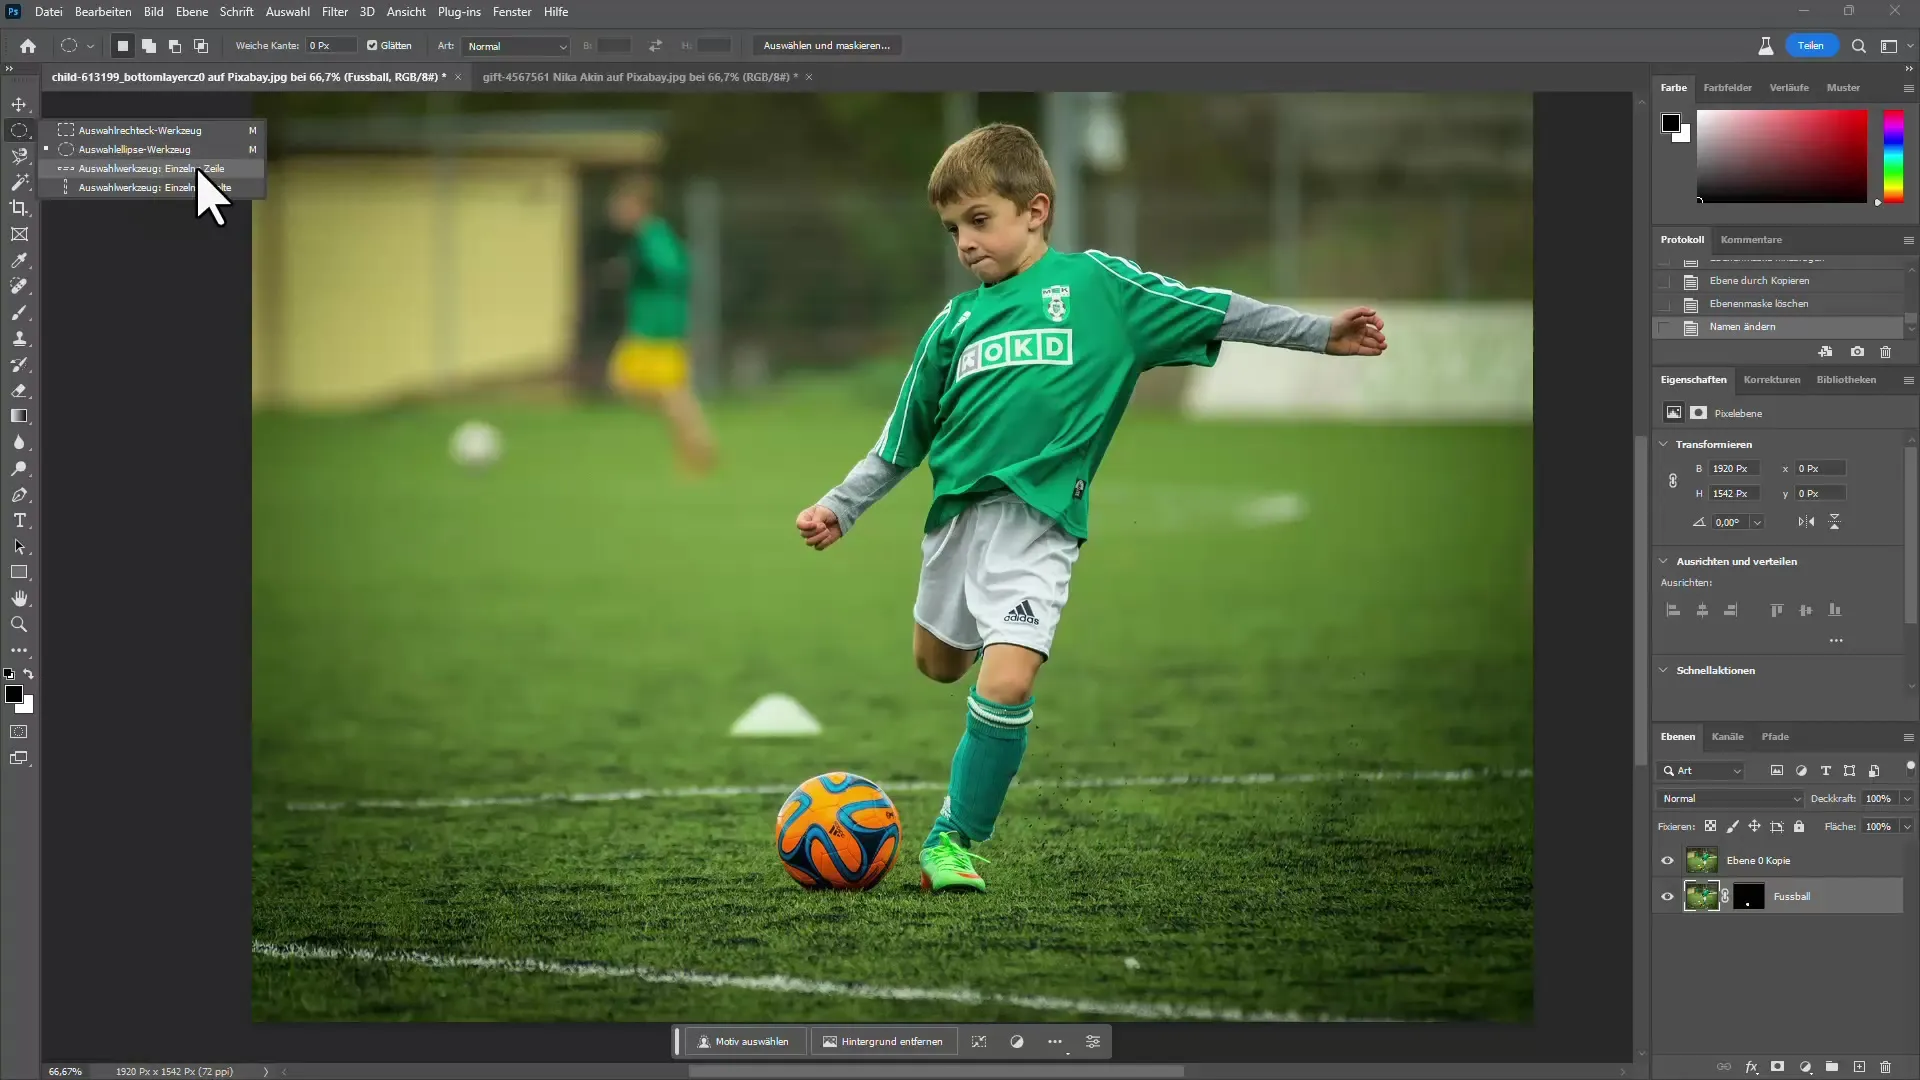Toggle visibility of Ebene 0 Kopie layer
Image resolution: width=1920 pixels, height=1080 pixels.
click(x=1665, y=860)
